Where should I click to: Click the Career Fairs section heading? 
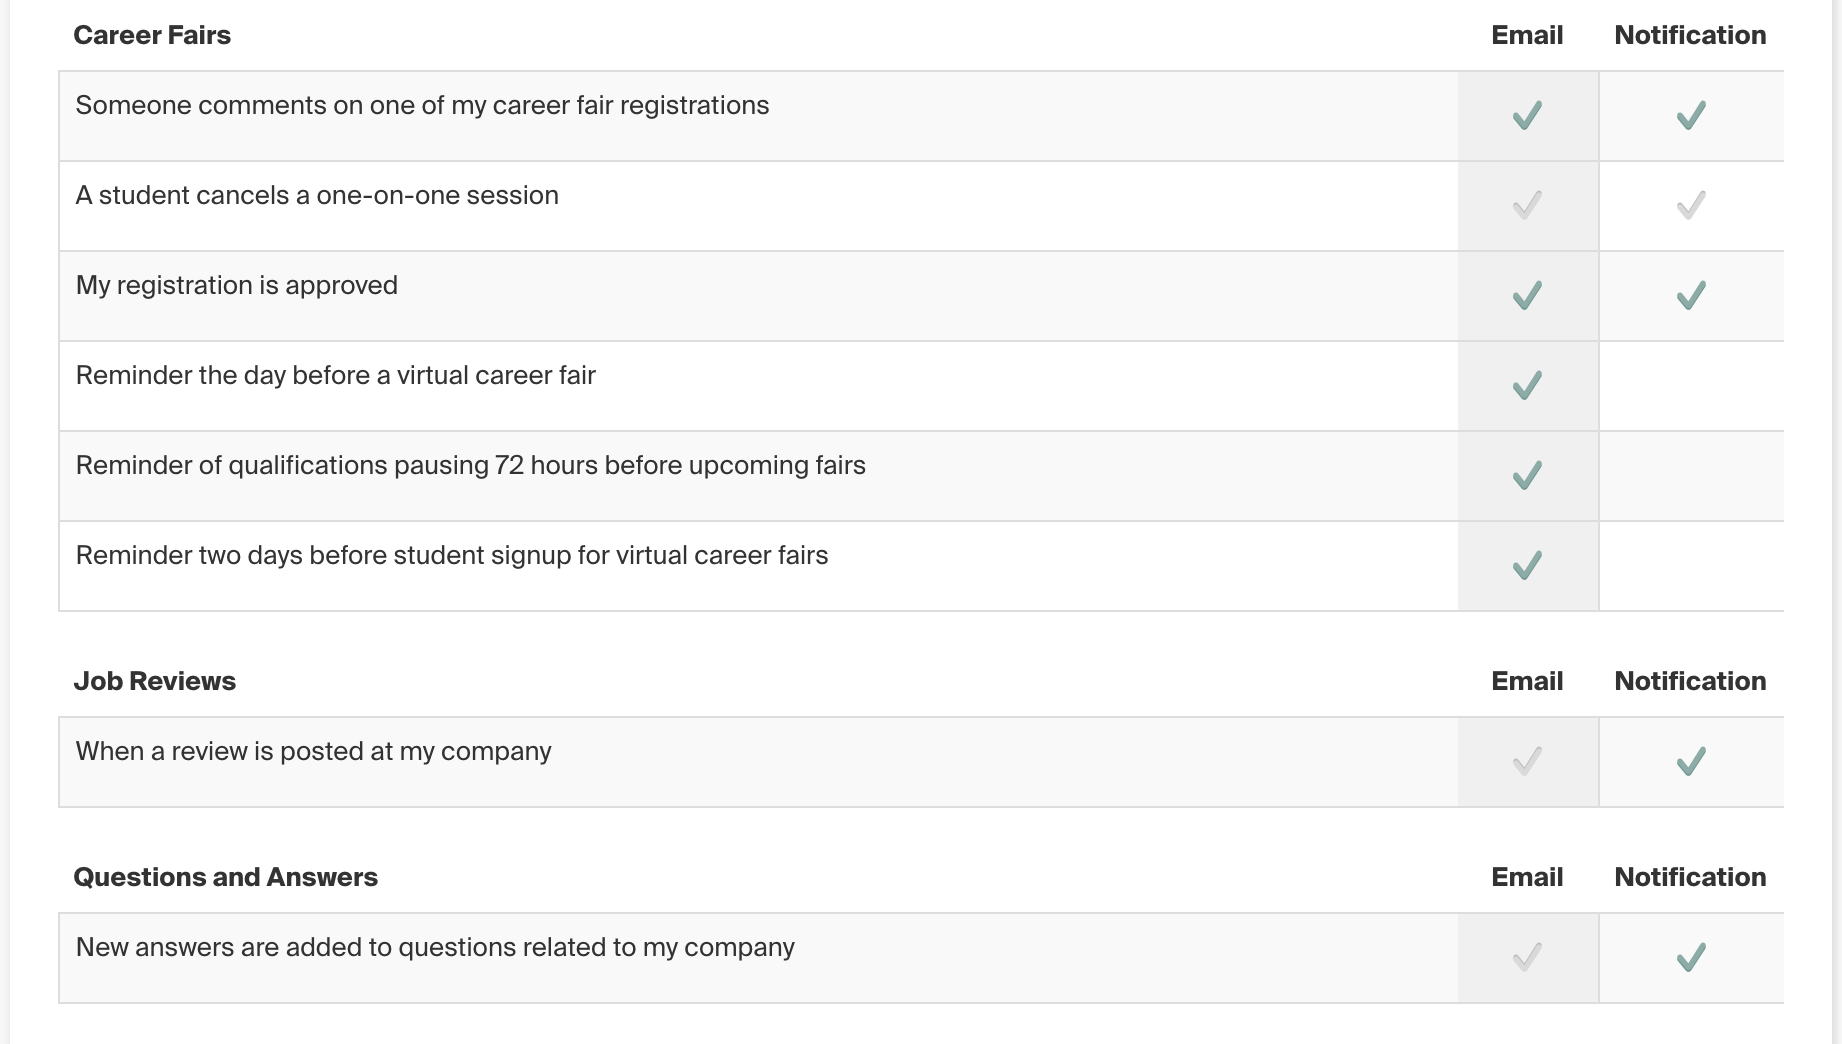(152, 35)
